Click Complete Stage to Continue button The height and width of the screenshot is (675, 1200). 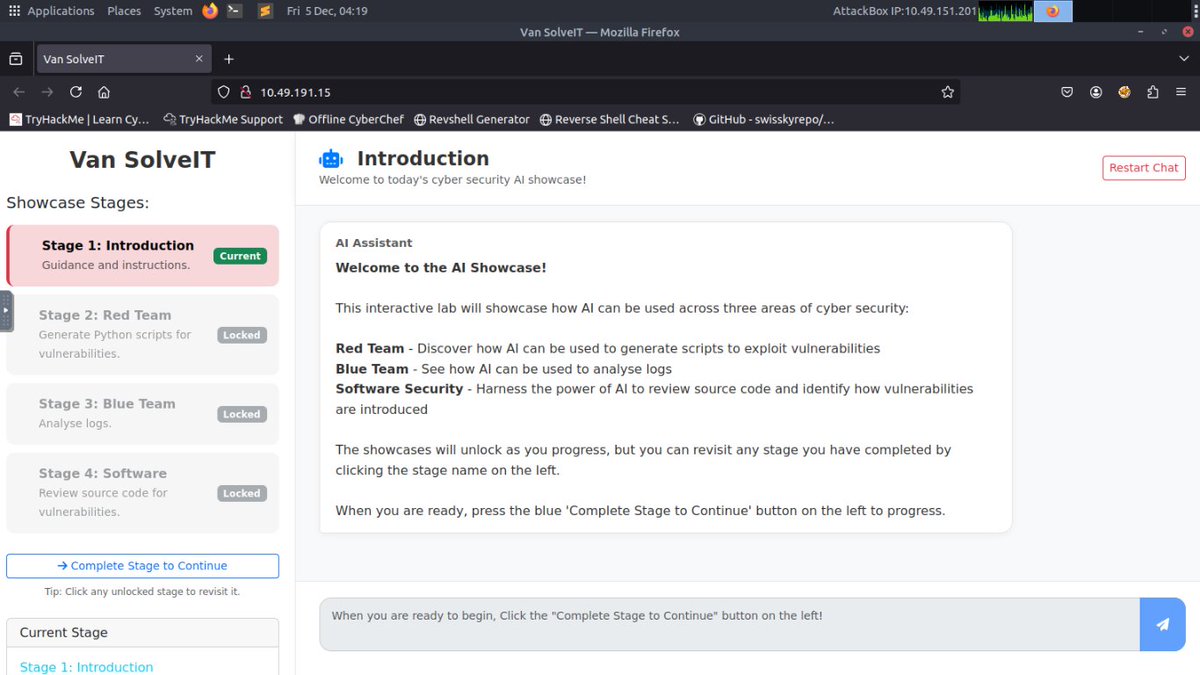[x=142, y=566]
